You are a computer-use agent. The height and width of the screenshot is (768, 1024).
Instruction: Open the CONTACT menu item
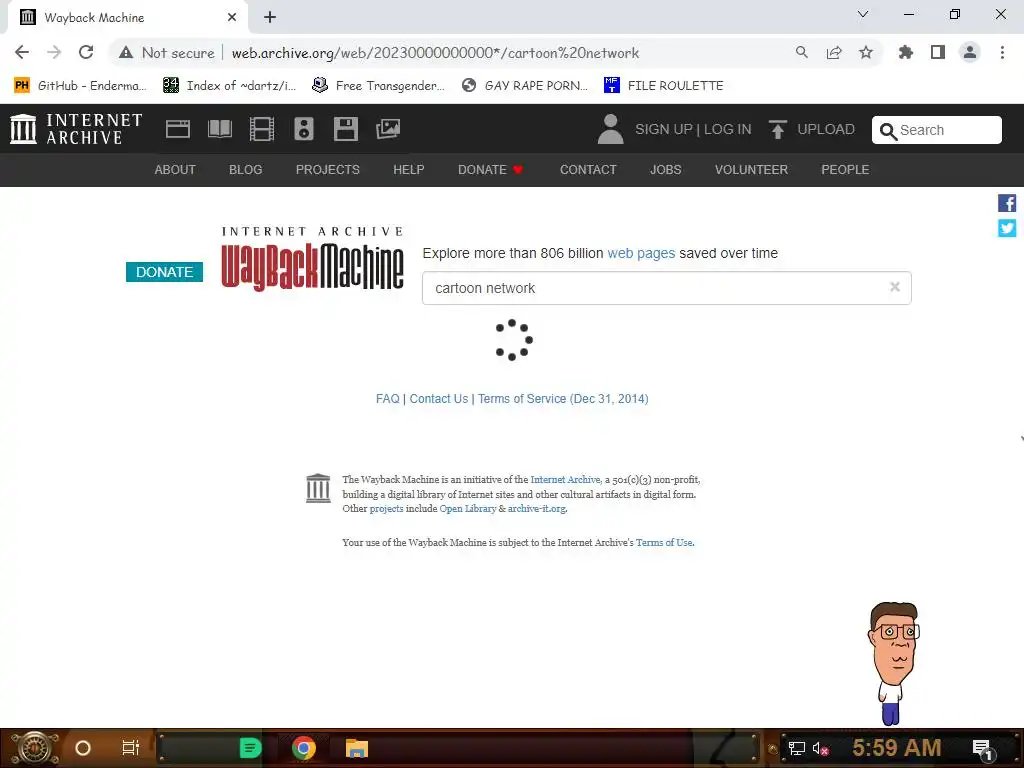point(588,170)
